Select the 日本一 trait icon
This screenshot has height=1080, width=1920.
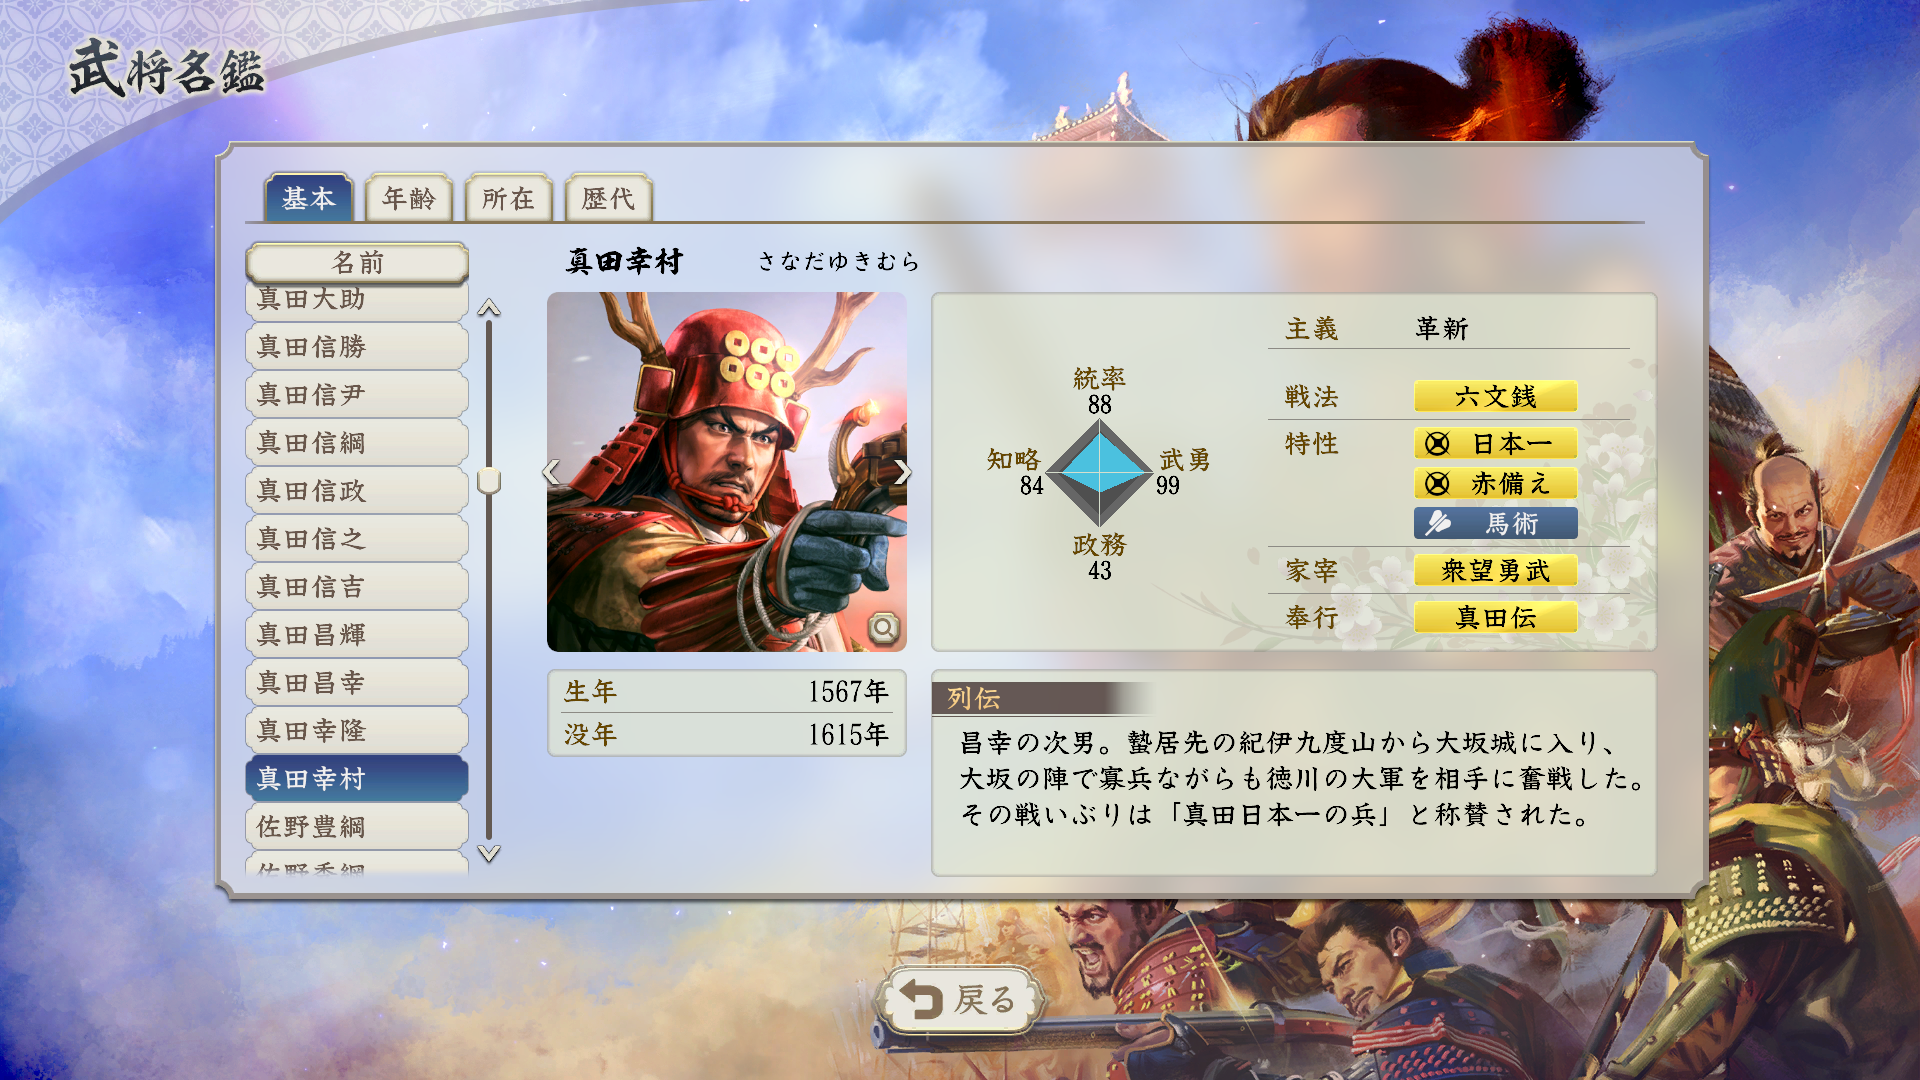click(1437, 444)
